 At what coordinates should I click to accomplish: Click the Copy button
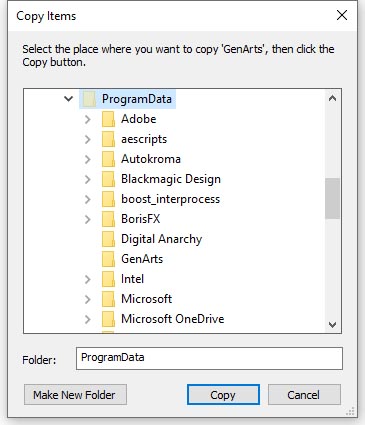[223, 395]
